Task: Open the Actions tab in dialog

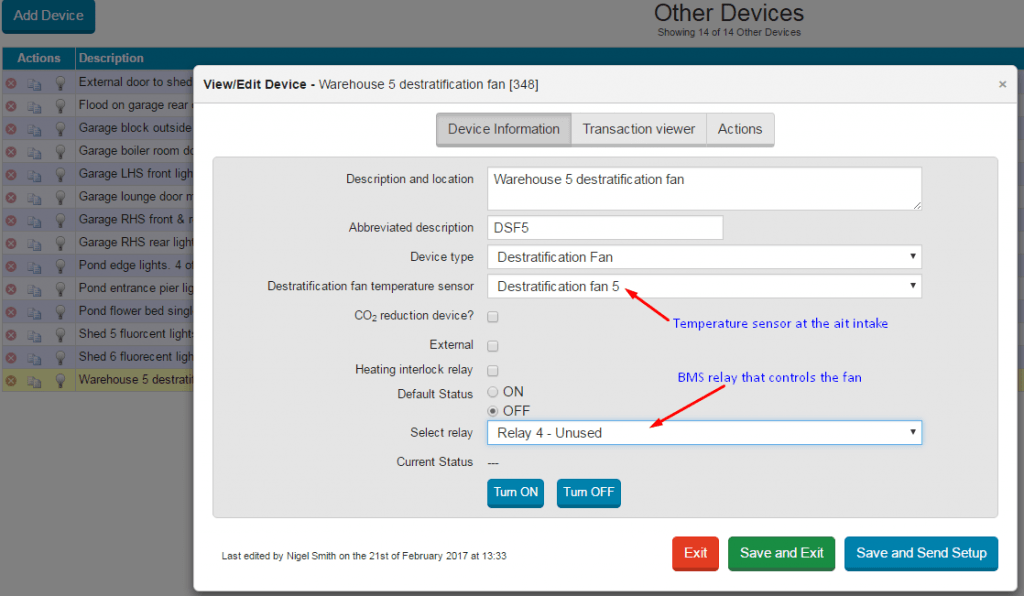Action: coord(739,129)
